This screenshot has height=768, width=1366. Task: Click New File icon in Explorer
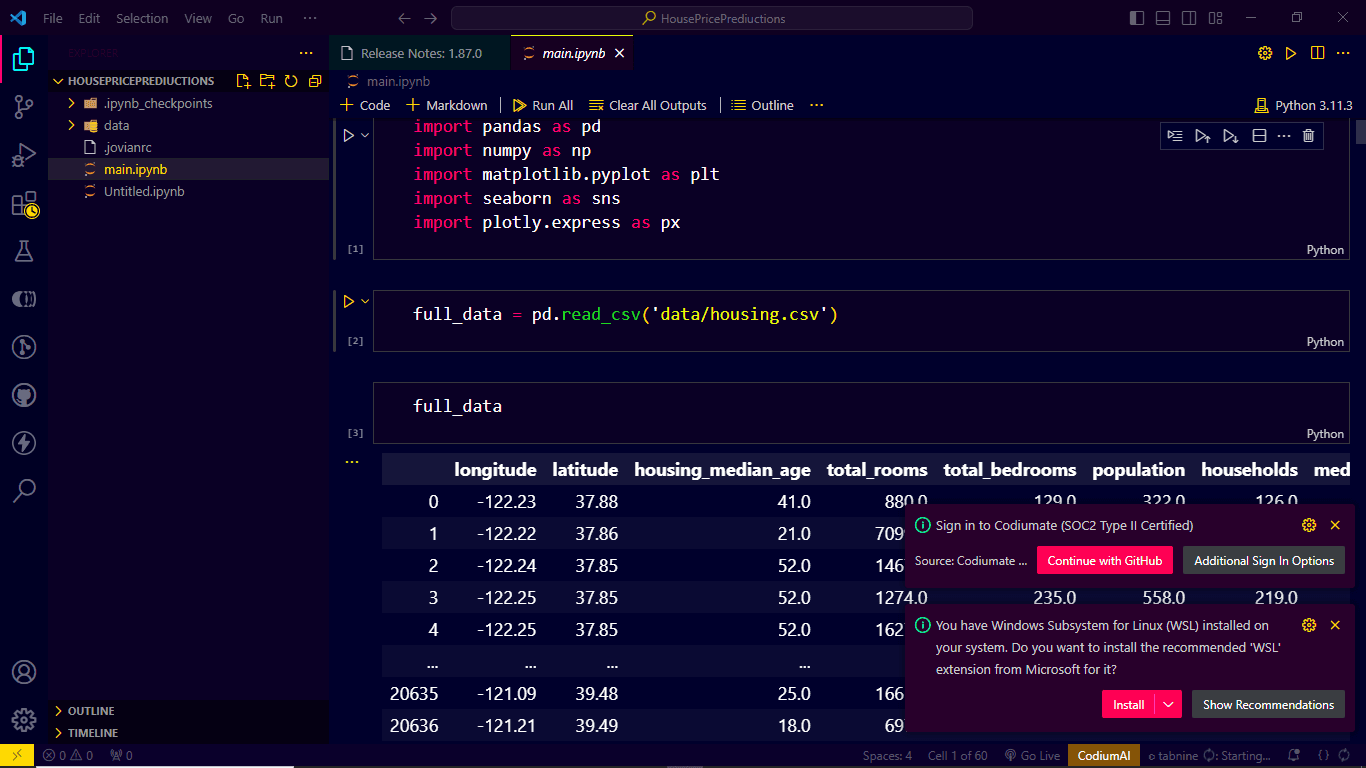(243, 81)
